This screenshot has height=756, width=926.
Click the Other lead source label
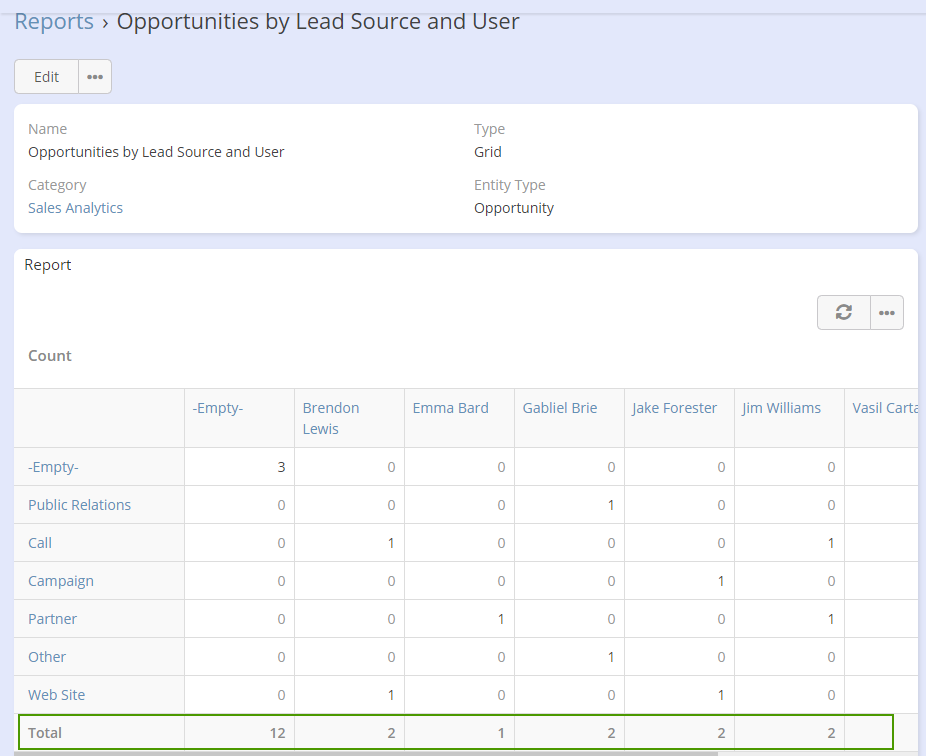[x=47, y=657]
